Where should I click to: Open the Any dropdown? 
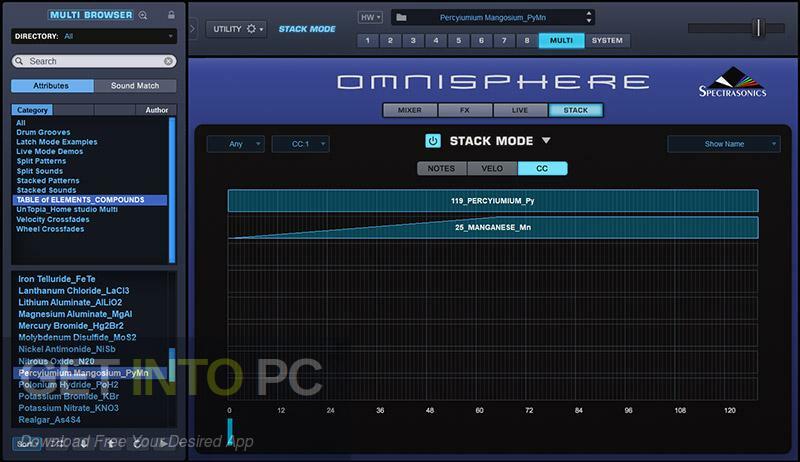(x=236, y=144)
